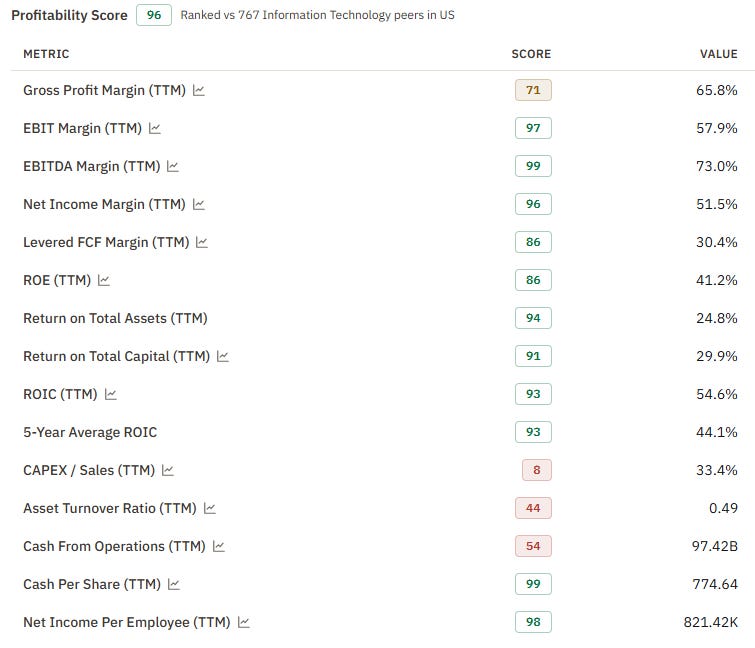Select the Cash Per Share (TTM) label
Viewport: 755px width, 648px height.
point(92,584)
